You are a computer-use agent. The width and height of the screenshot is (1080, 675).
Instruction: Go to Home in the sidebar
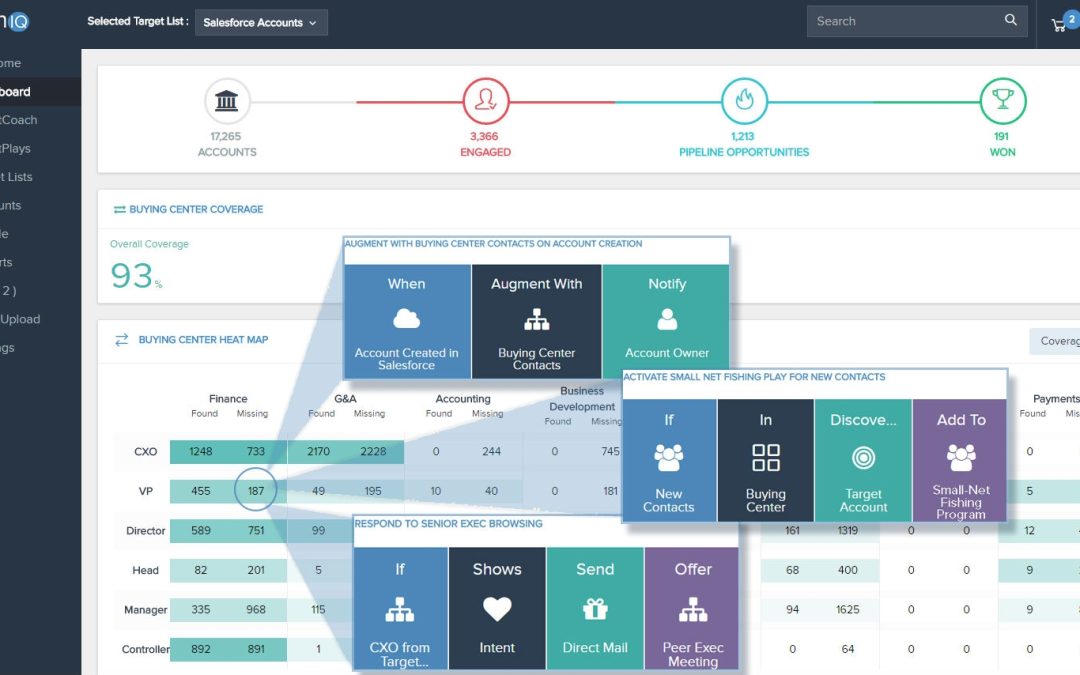10,63
